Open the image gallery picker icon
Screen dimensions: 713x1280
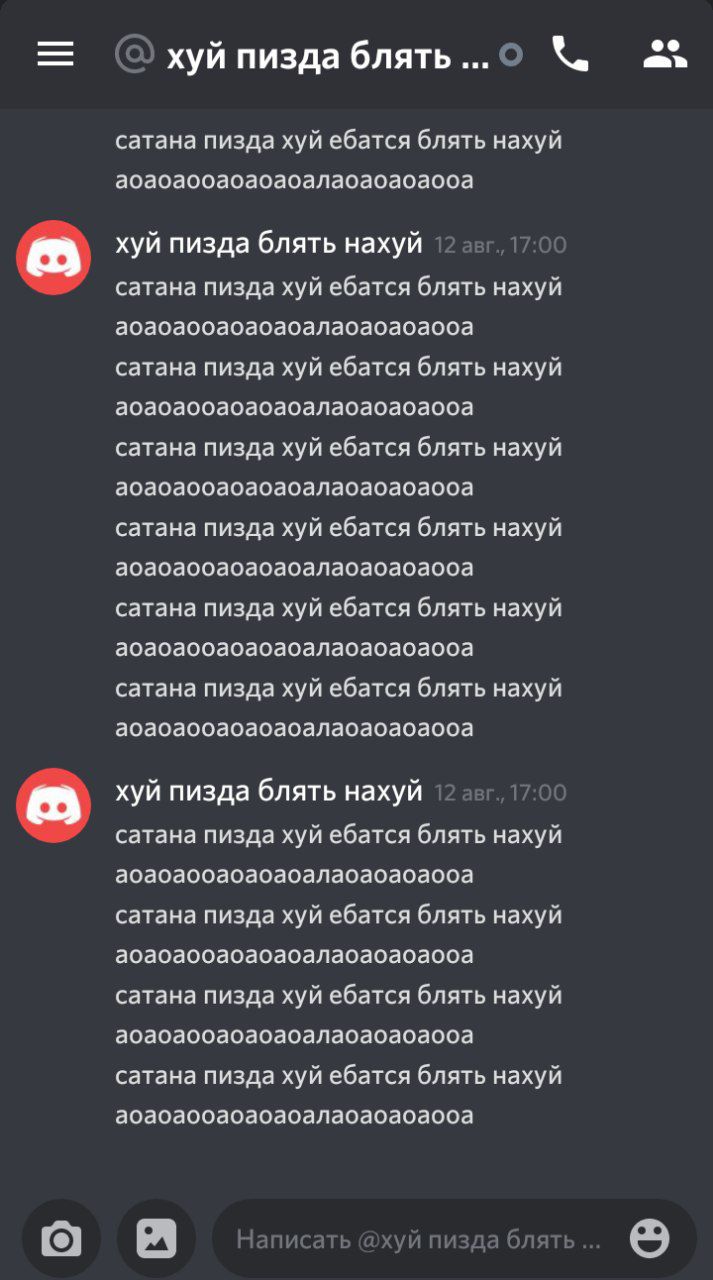156,1239
